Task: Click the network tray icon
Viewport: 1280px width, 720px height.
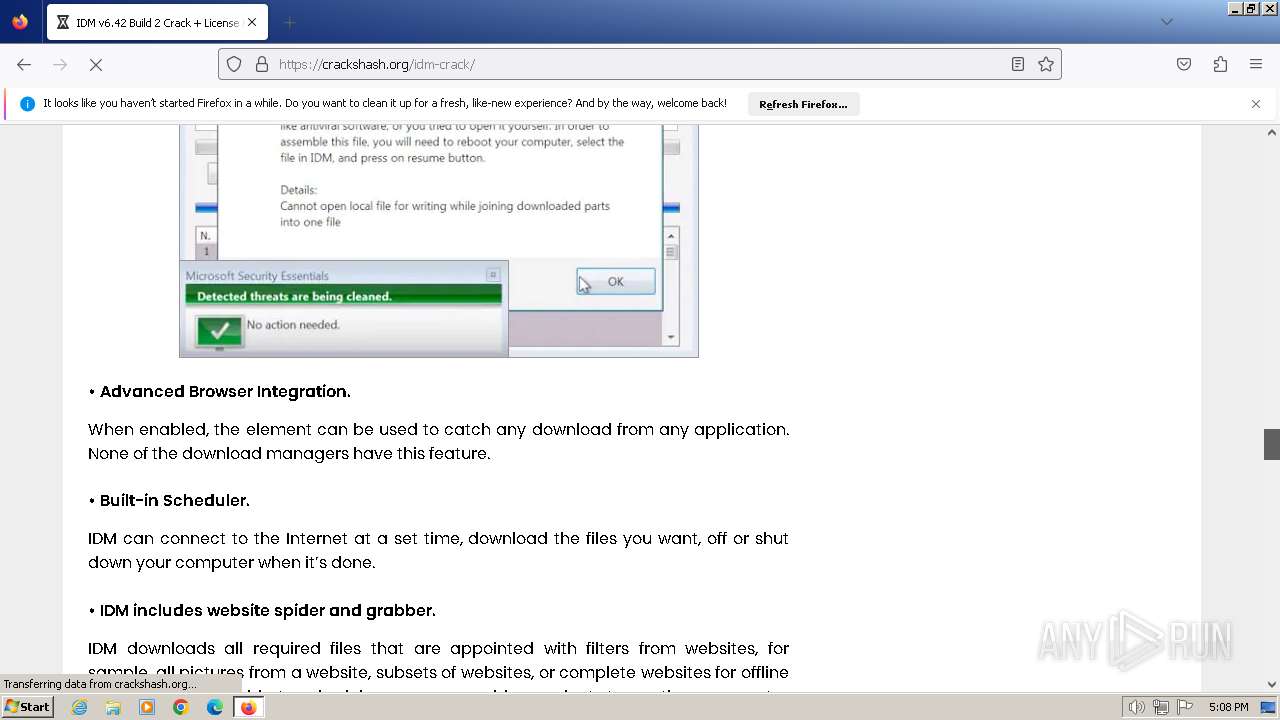Action: tap(1160, 707)
